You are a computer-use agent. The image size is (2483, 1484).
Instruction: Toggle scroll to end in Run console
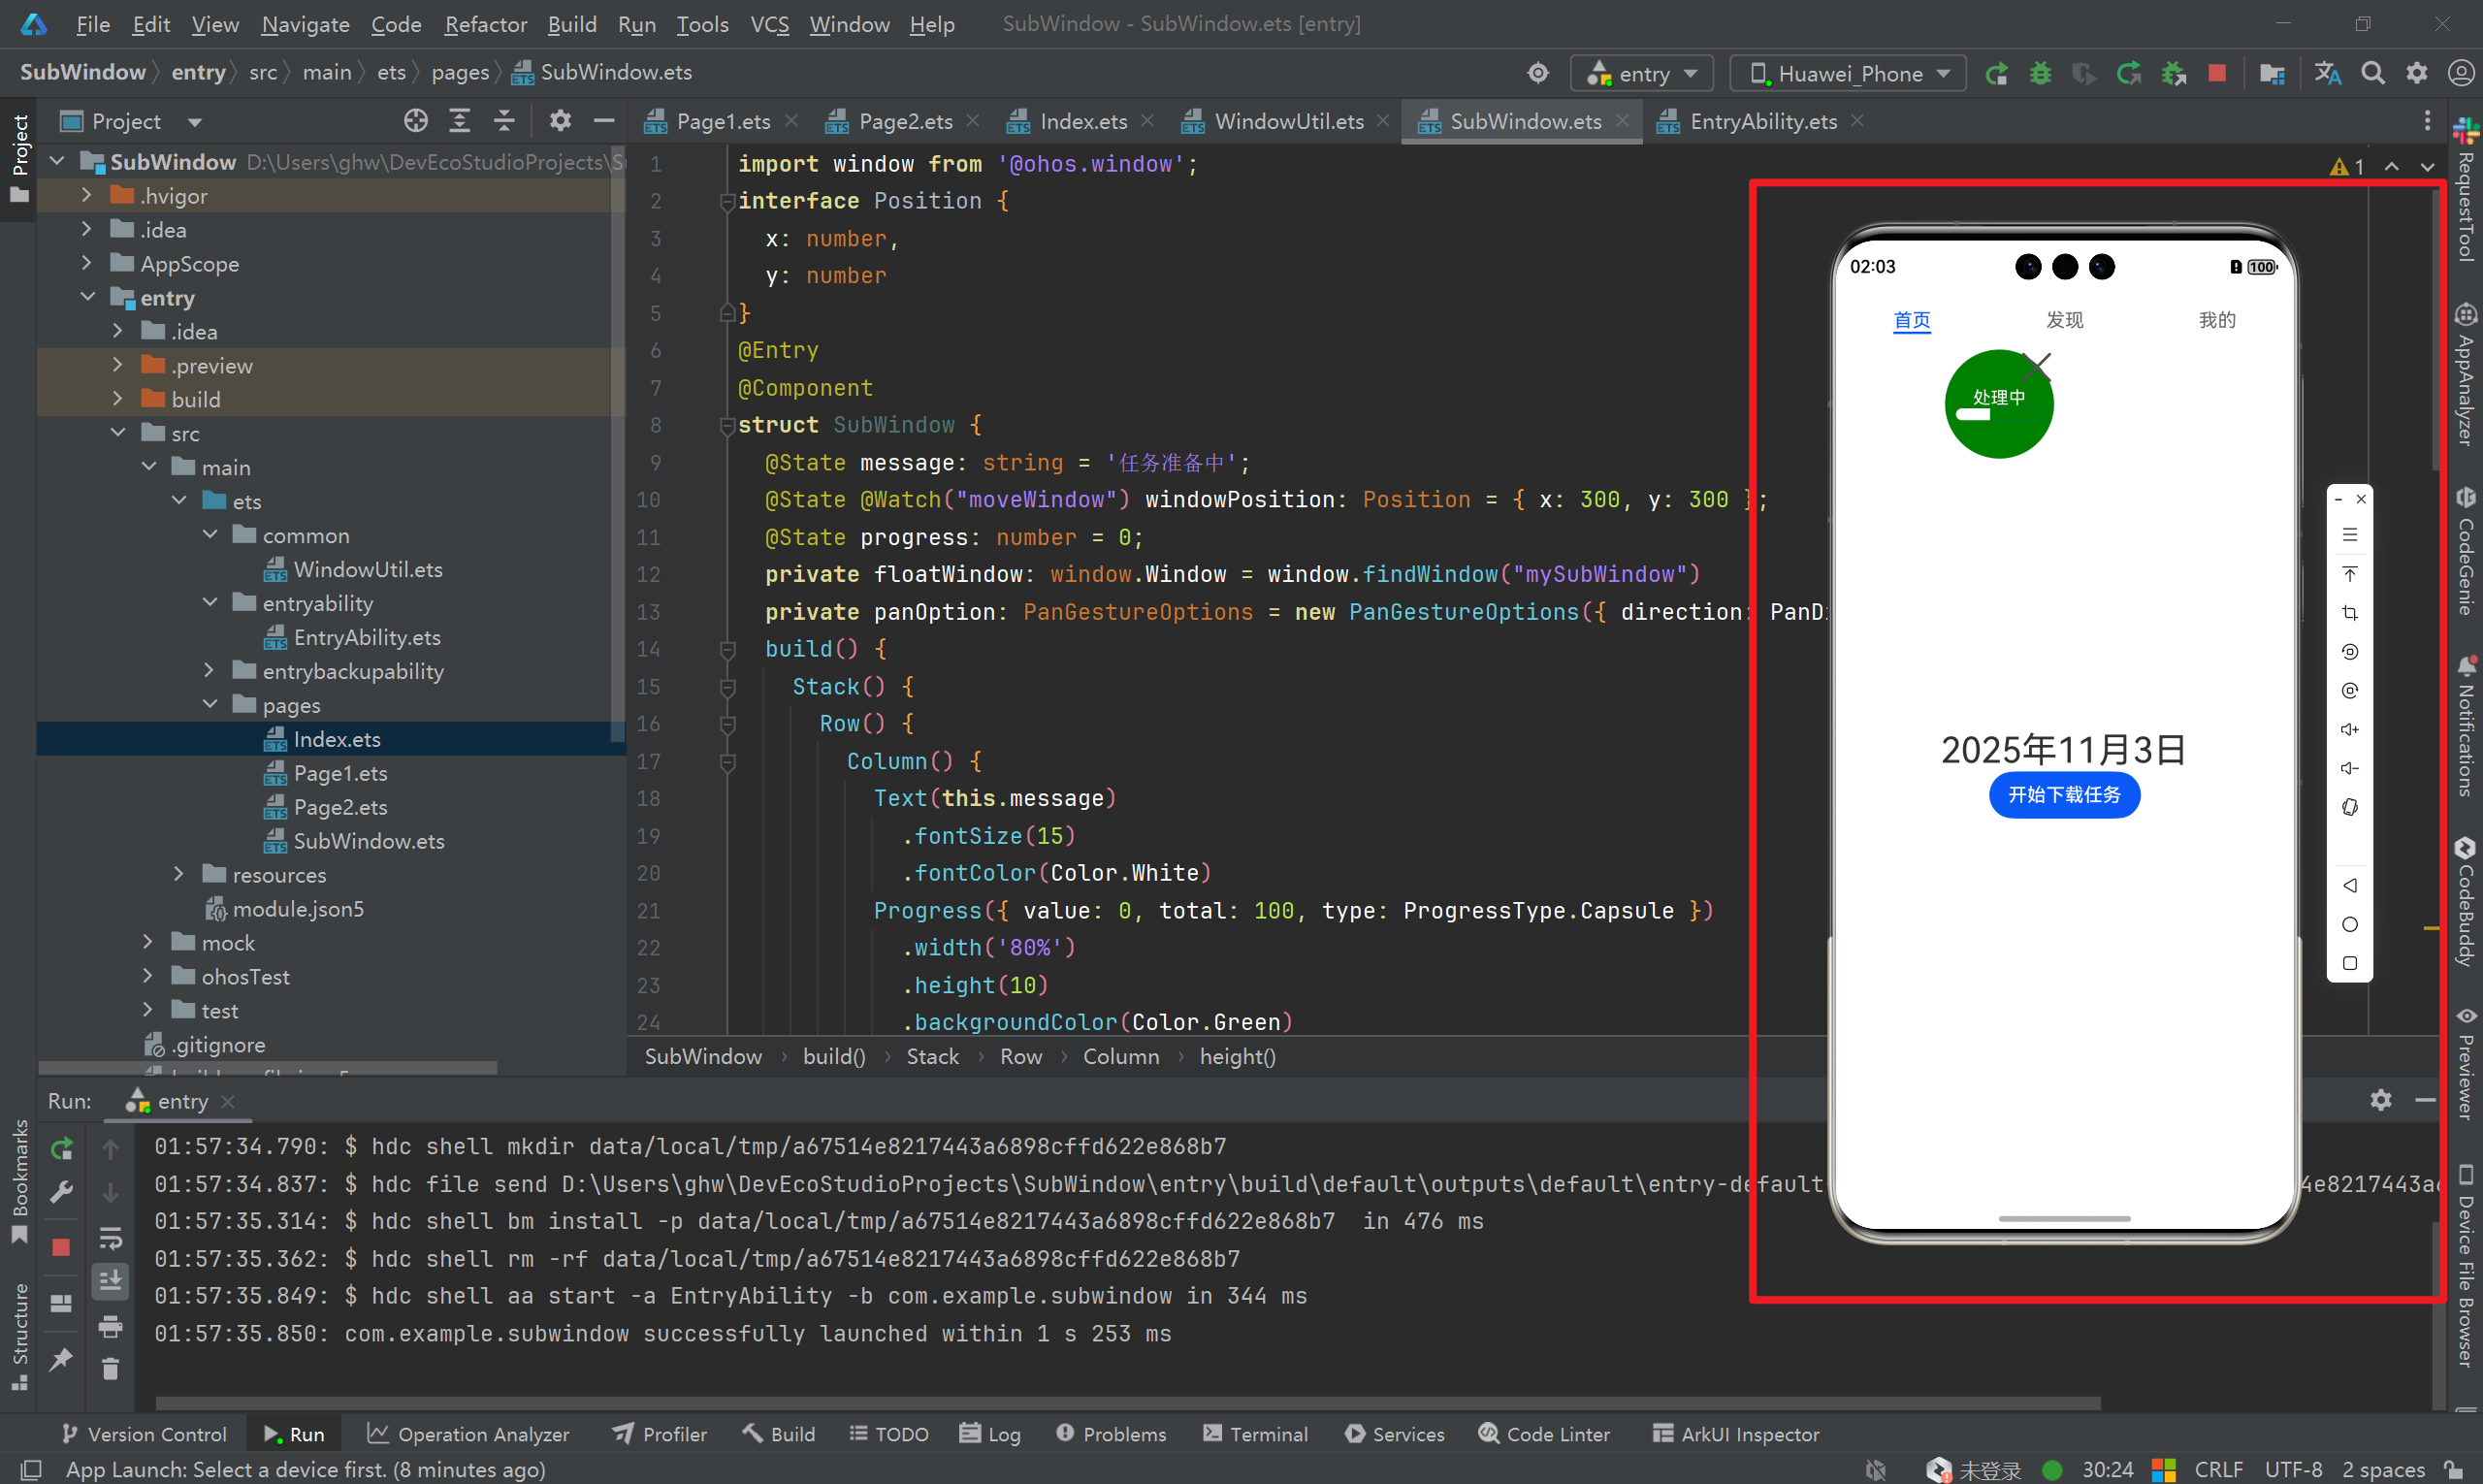(111, 1279)
